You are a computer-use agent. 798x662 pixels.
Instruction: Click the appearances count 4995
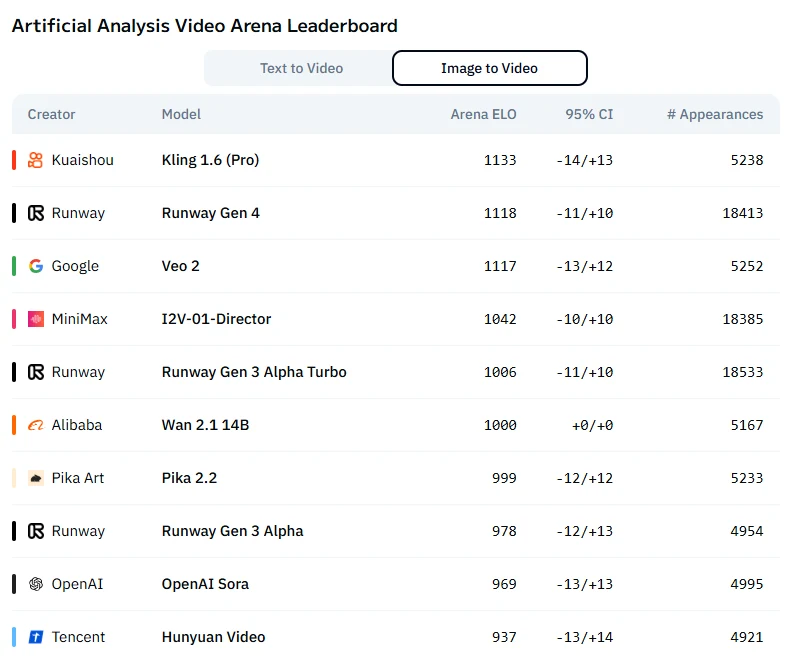tap(747, 584)
